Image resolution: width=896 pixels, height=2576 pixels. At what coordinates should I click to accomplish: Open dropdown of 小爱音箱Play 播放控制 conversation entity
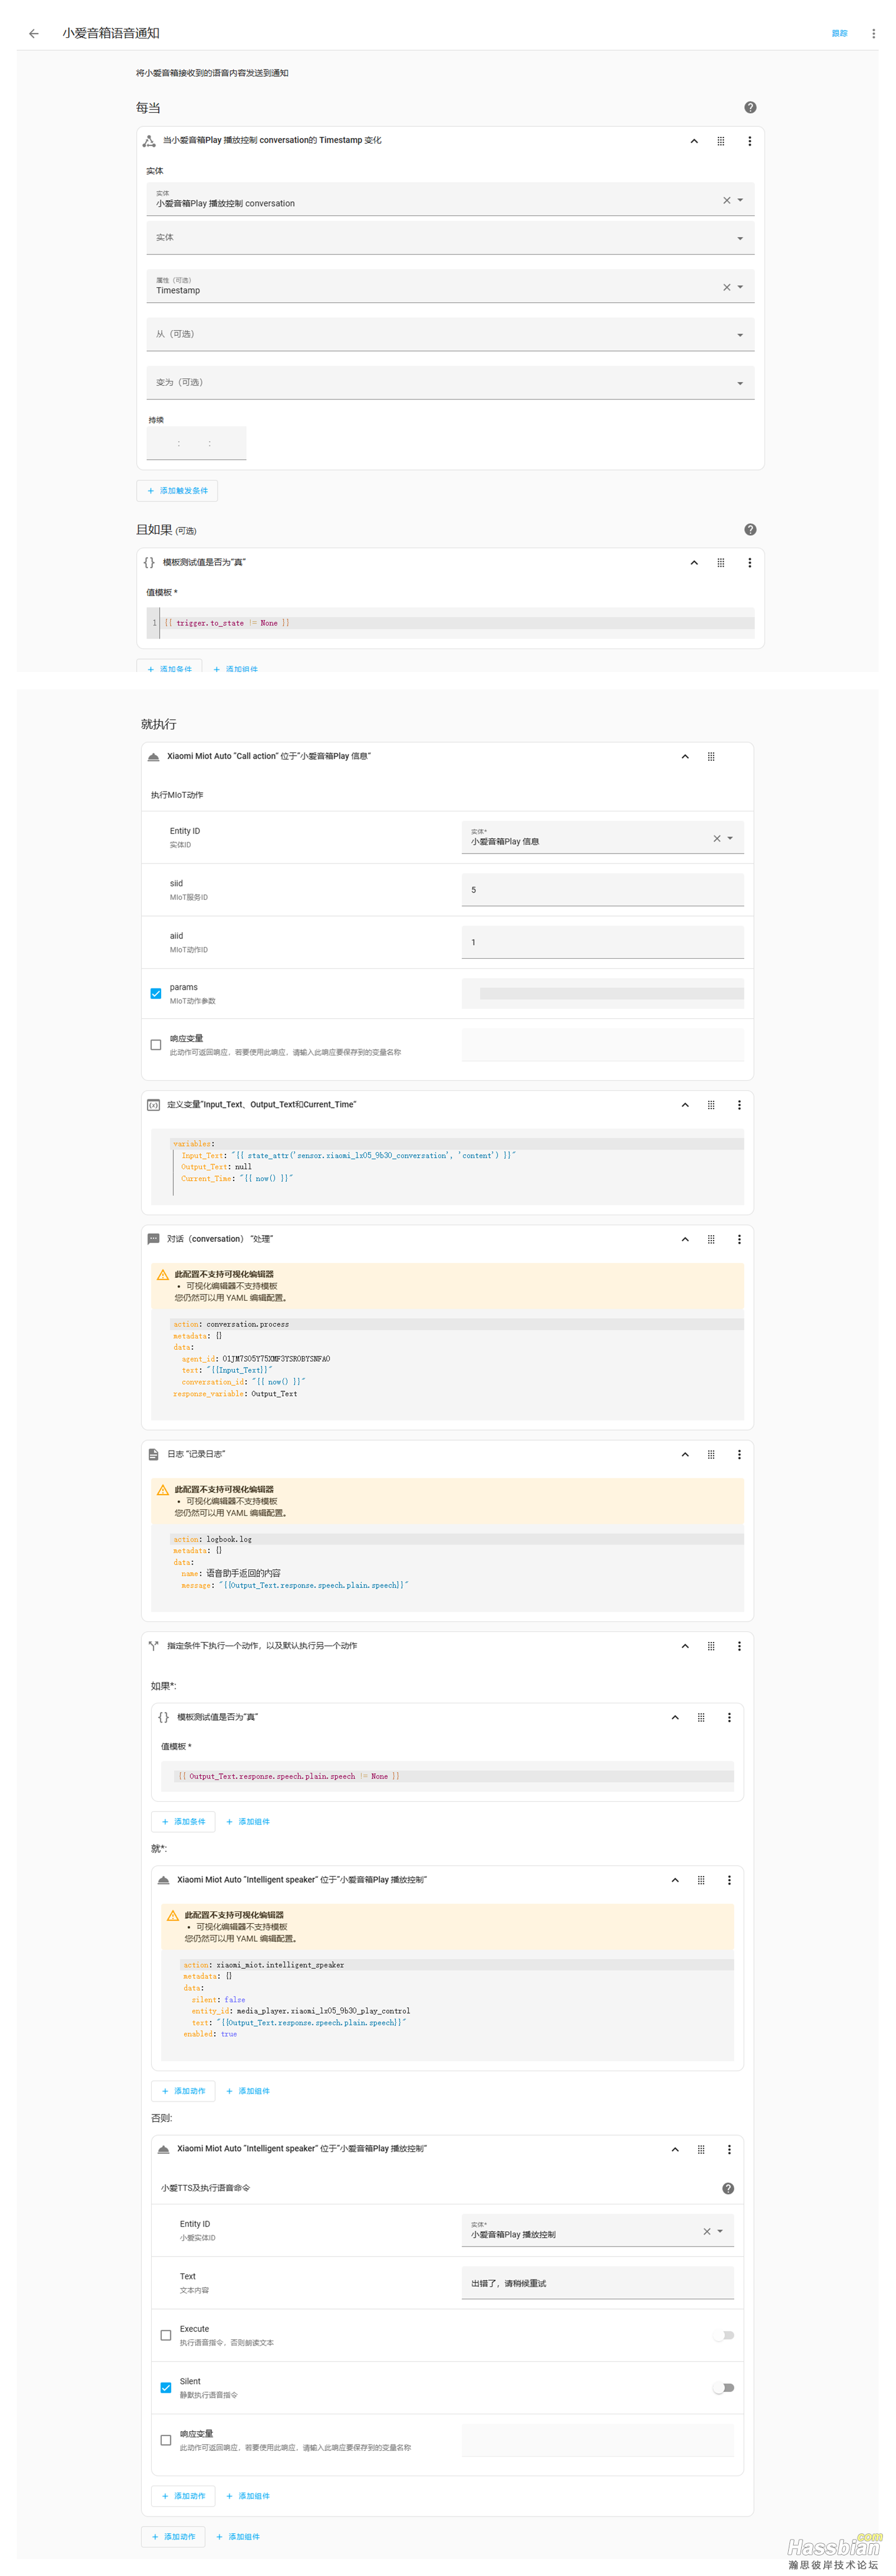point(740,200)
